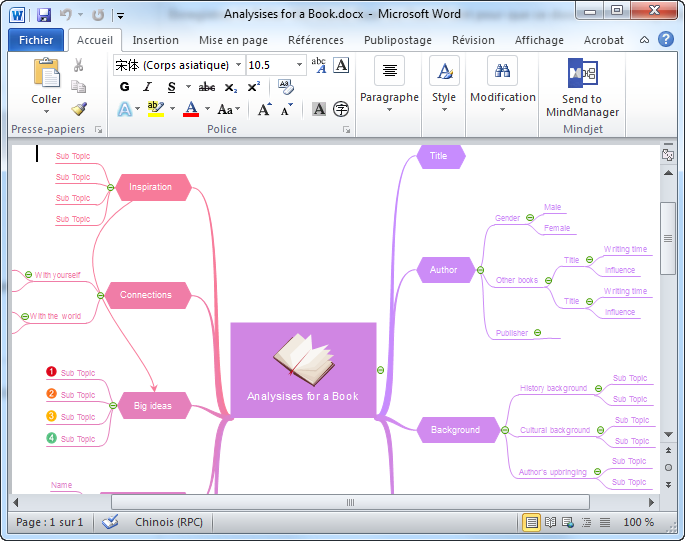Toggle subscript formatting
The image size is (685, 541).
point(231,87)
